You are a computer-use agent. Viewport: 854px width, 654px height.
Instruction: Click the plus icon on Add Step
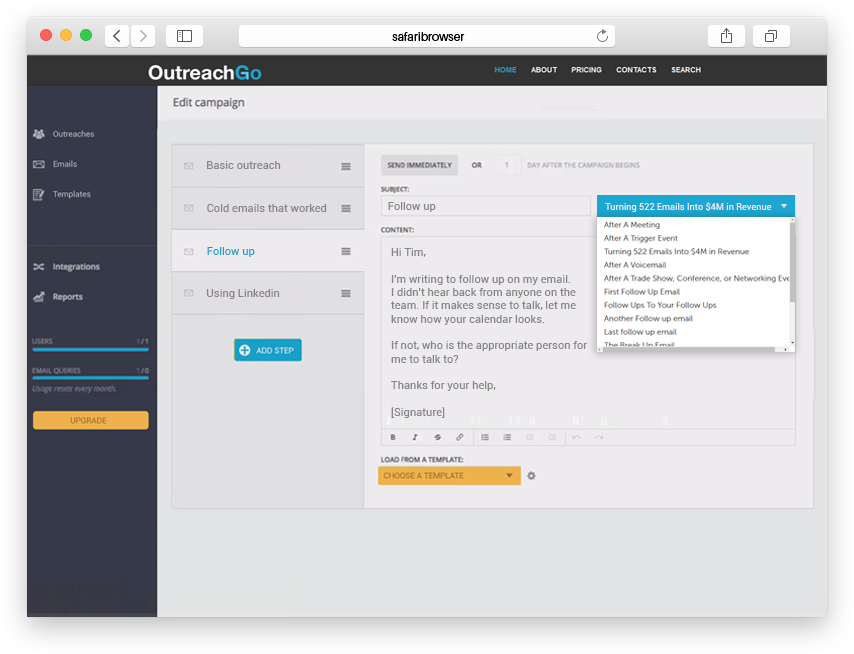[x=245, y=350]
